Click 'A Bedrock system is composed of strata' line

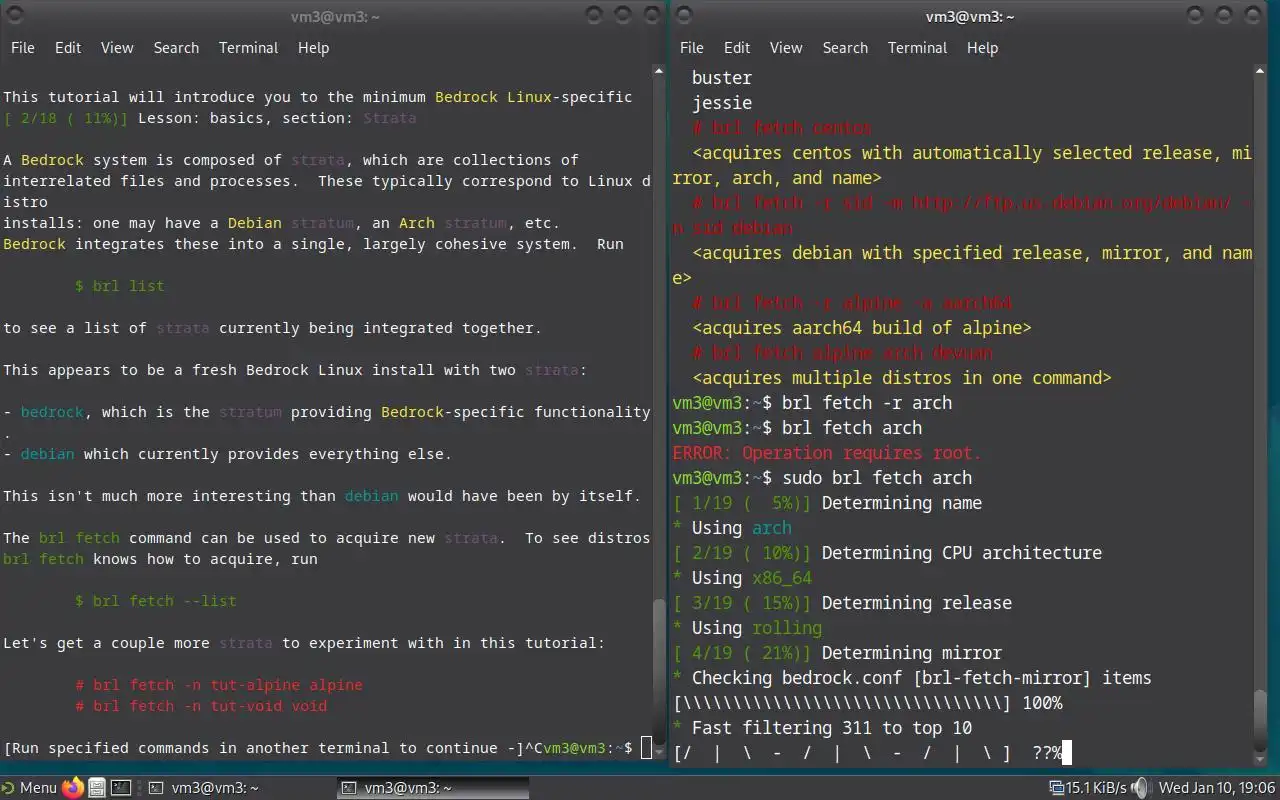point(291,160)
